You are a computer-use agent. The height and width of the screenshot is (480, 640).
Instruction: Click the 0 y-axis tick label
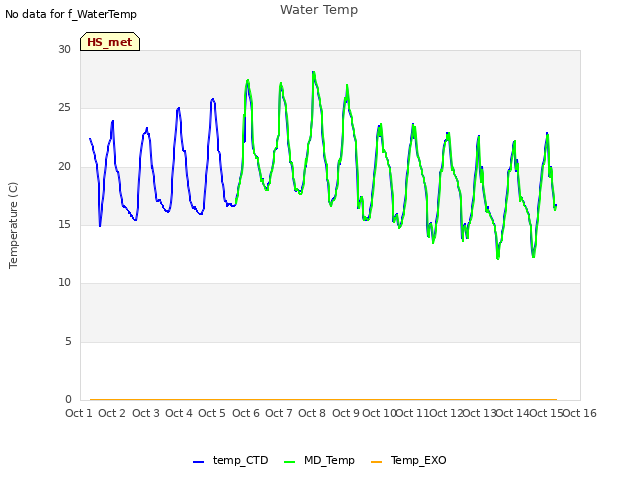(68, 399)
